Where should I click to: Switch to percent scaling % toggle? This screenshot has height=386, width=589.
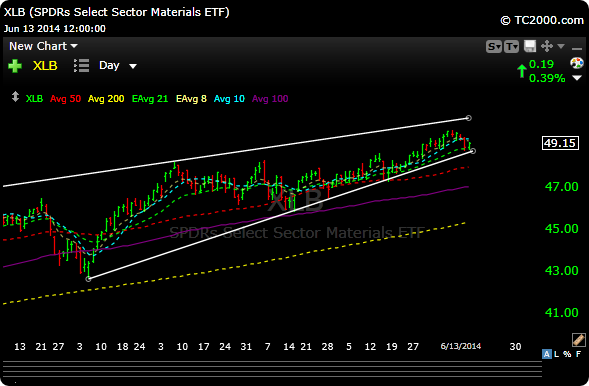pyautogui.click(x=567, y=354)
